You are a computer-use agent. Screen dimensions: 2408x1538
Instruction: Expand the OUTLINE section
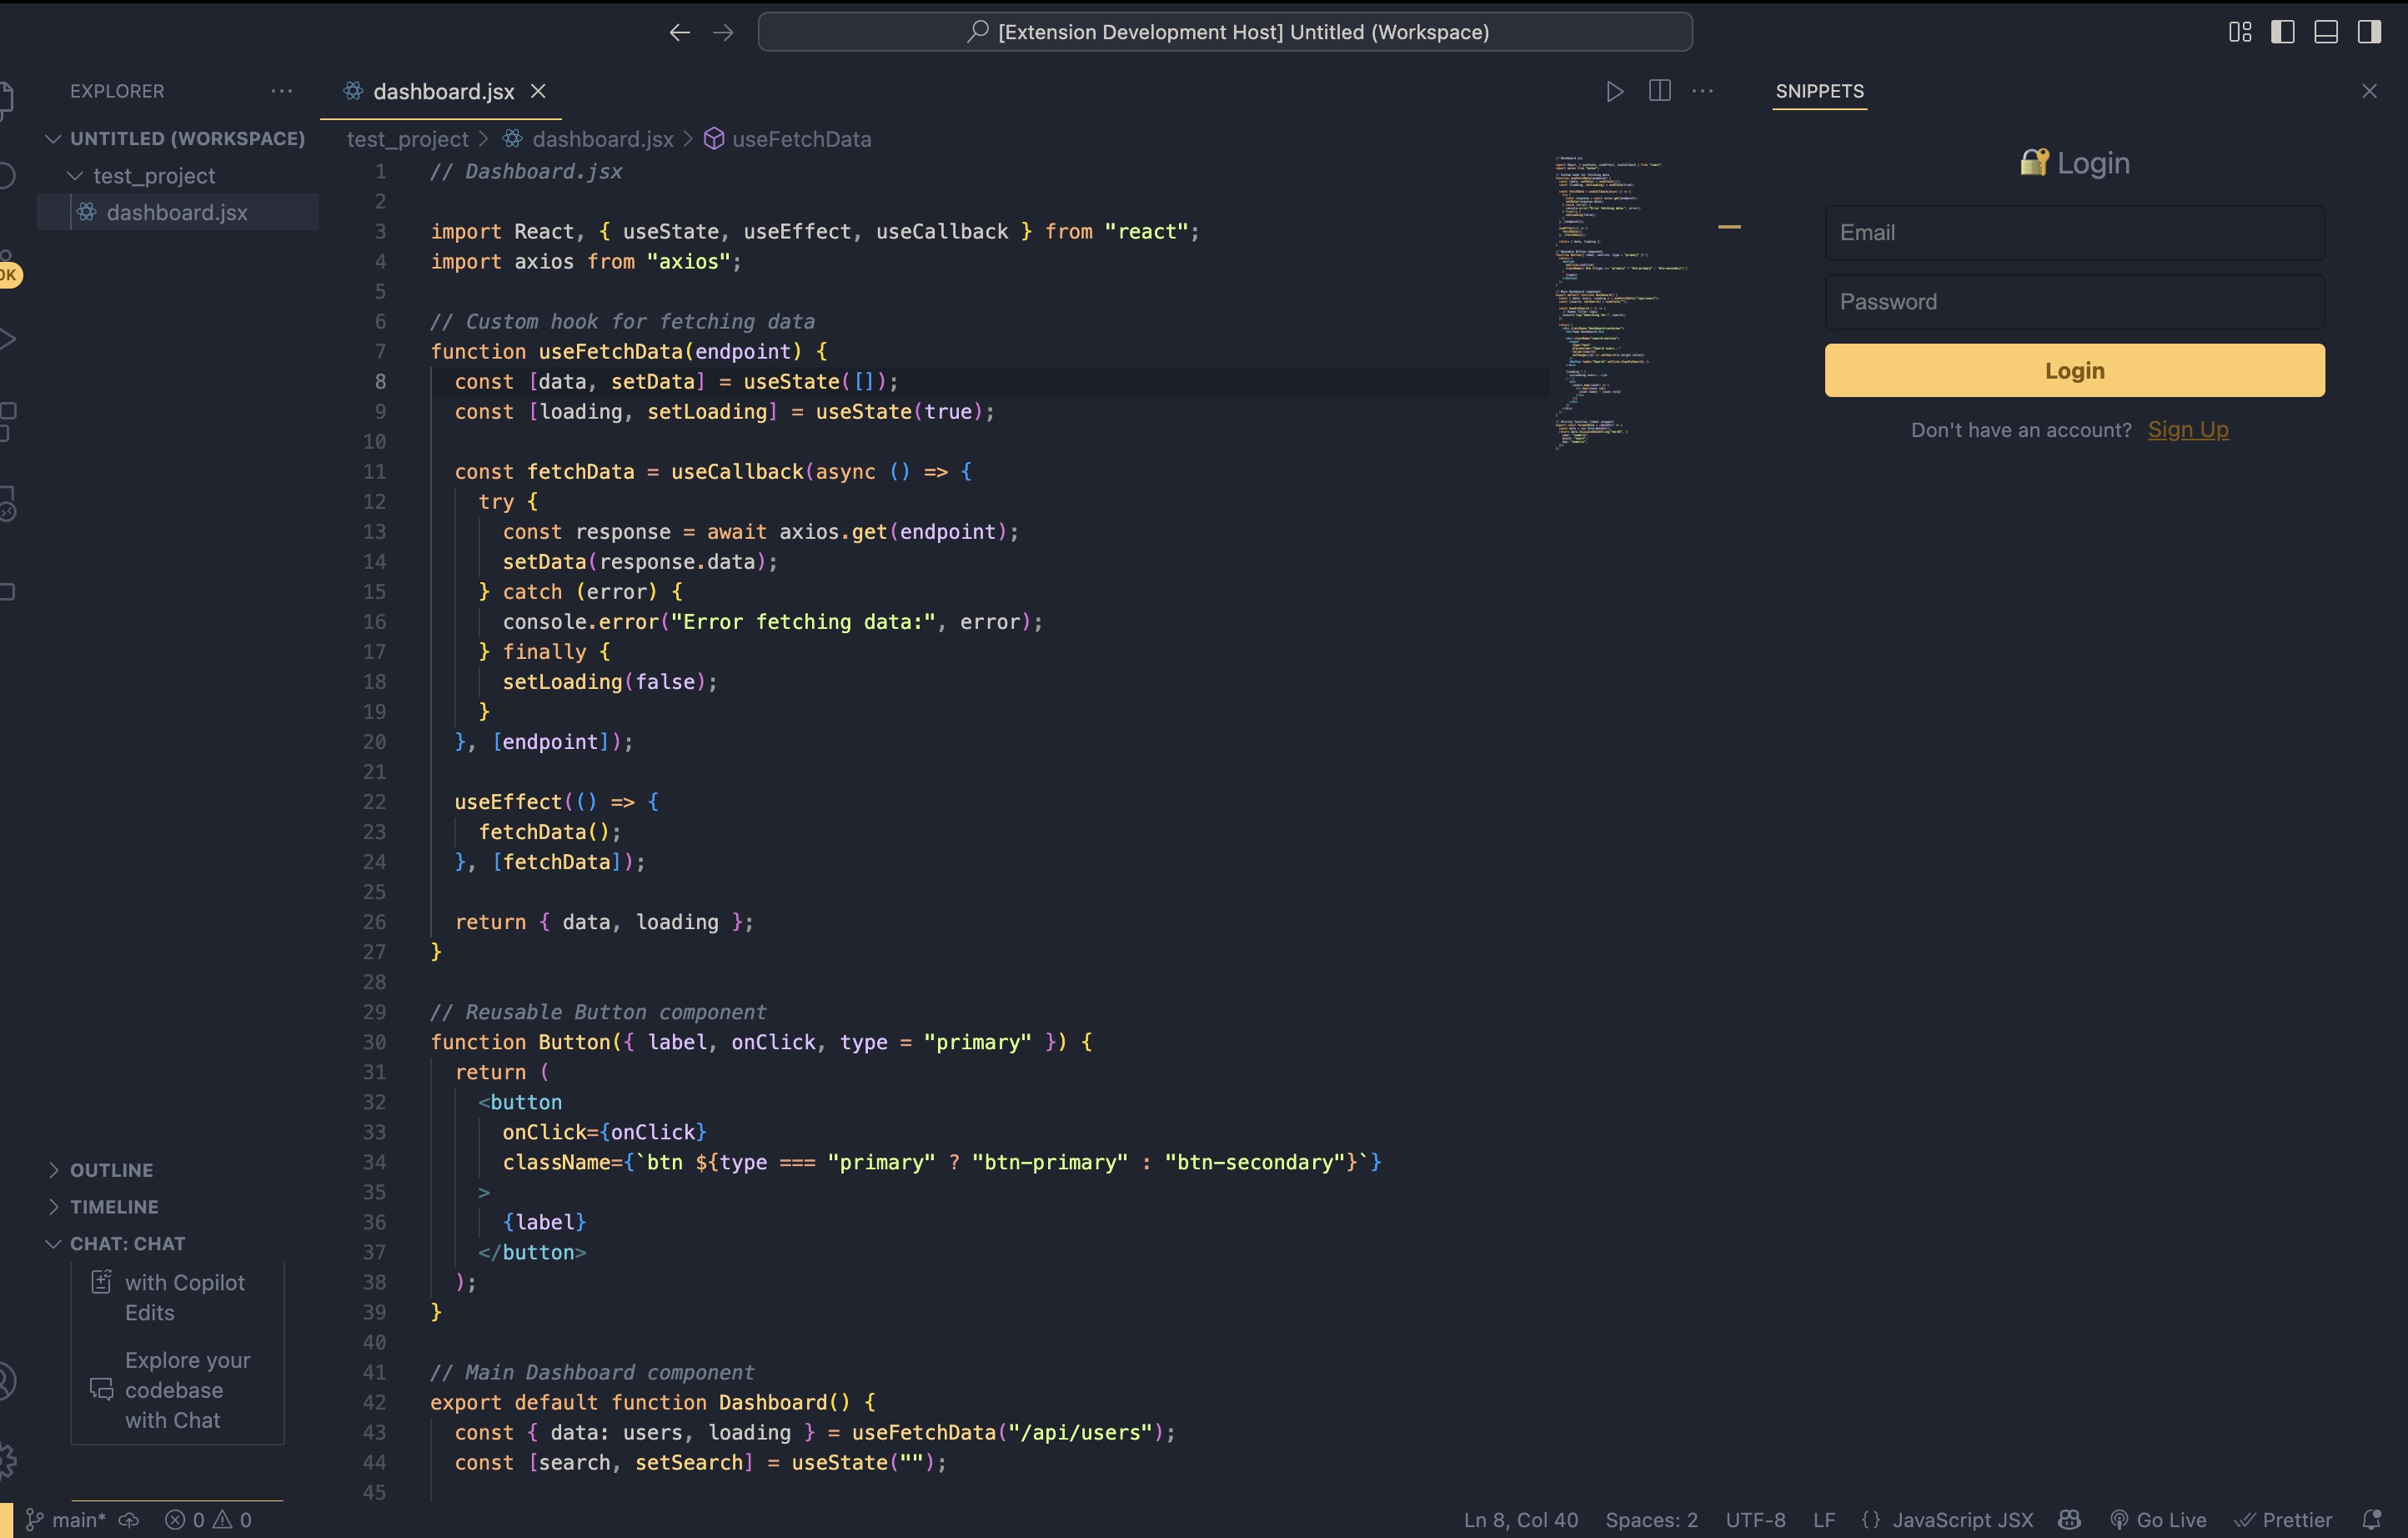111,1169
